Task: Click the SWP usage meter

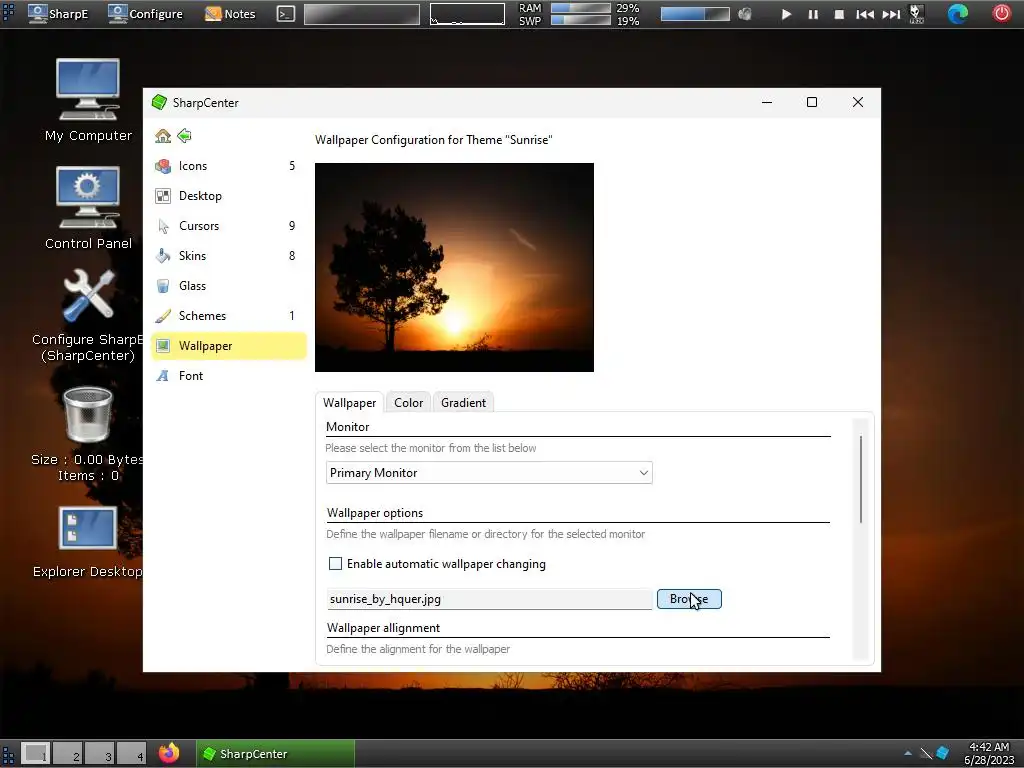Action: coord(581,20)
